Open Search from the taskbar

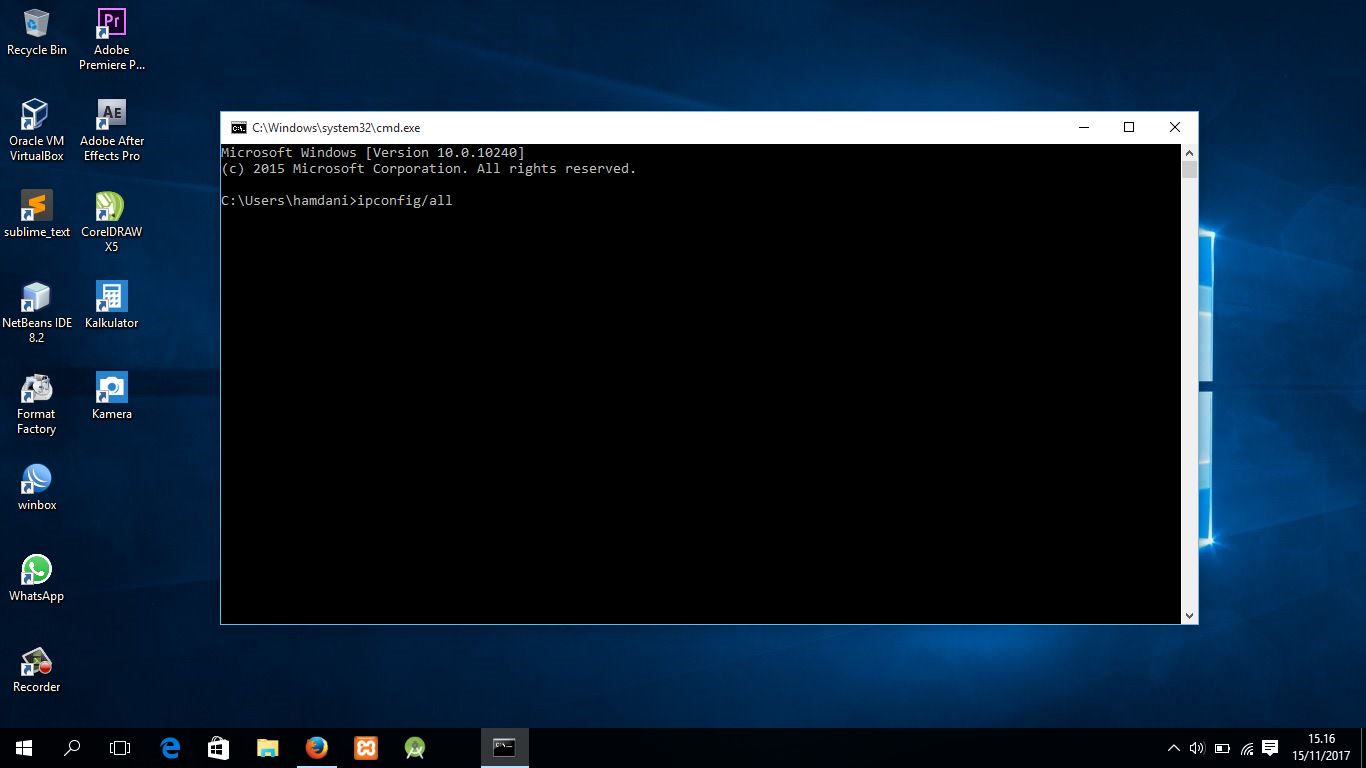click(70, 747)
